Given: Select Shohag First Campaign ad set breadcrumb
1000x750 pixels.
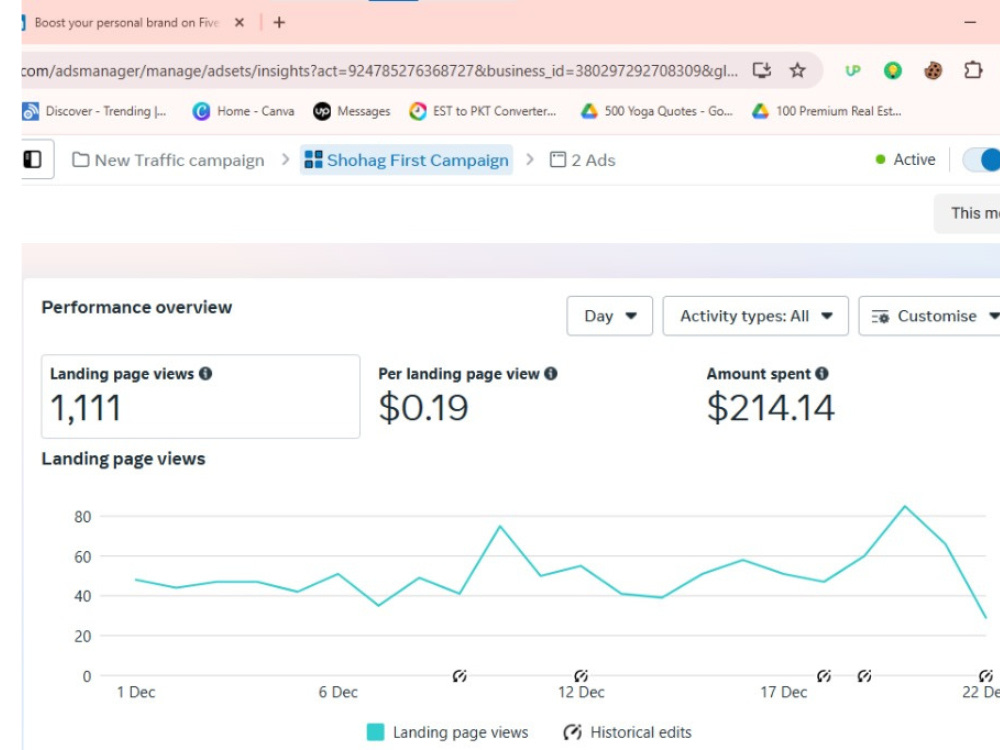Looking at the screenshot, I should pos(406,159).
